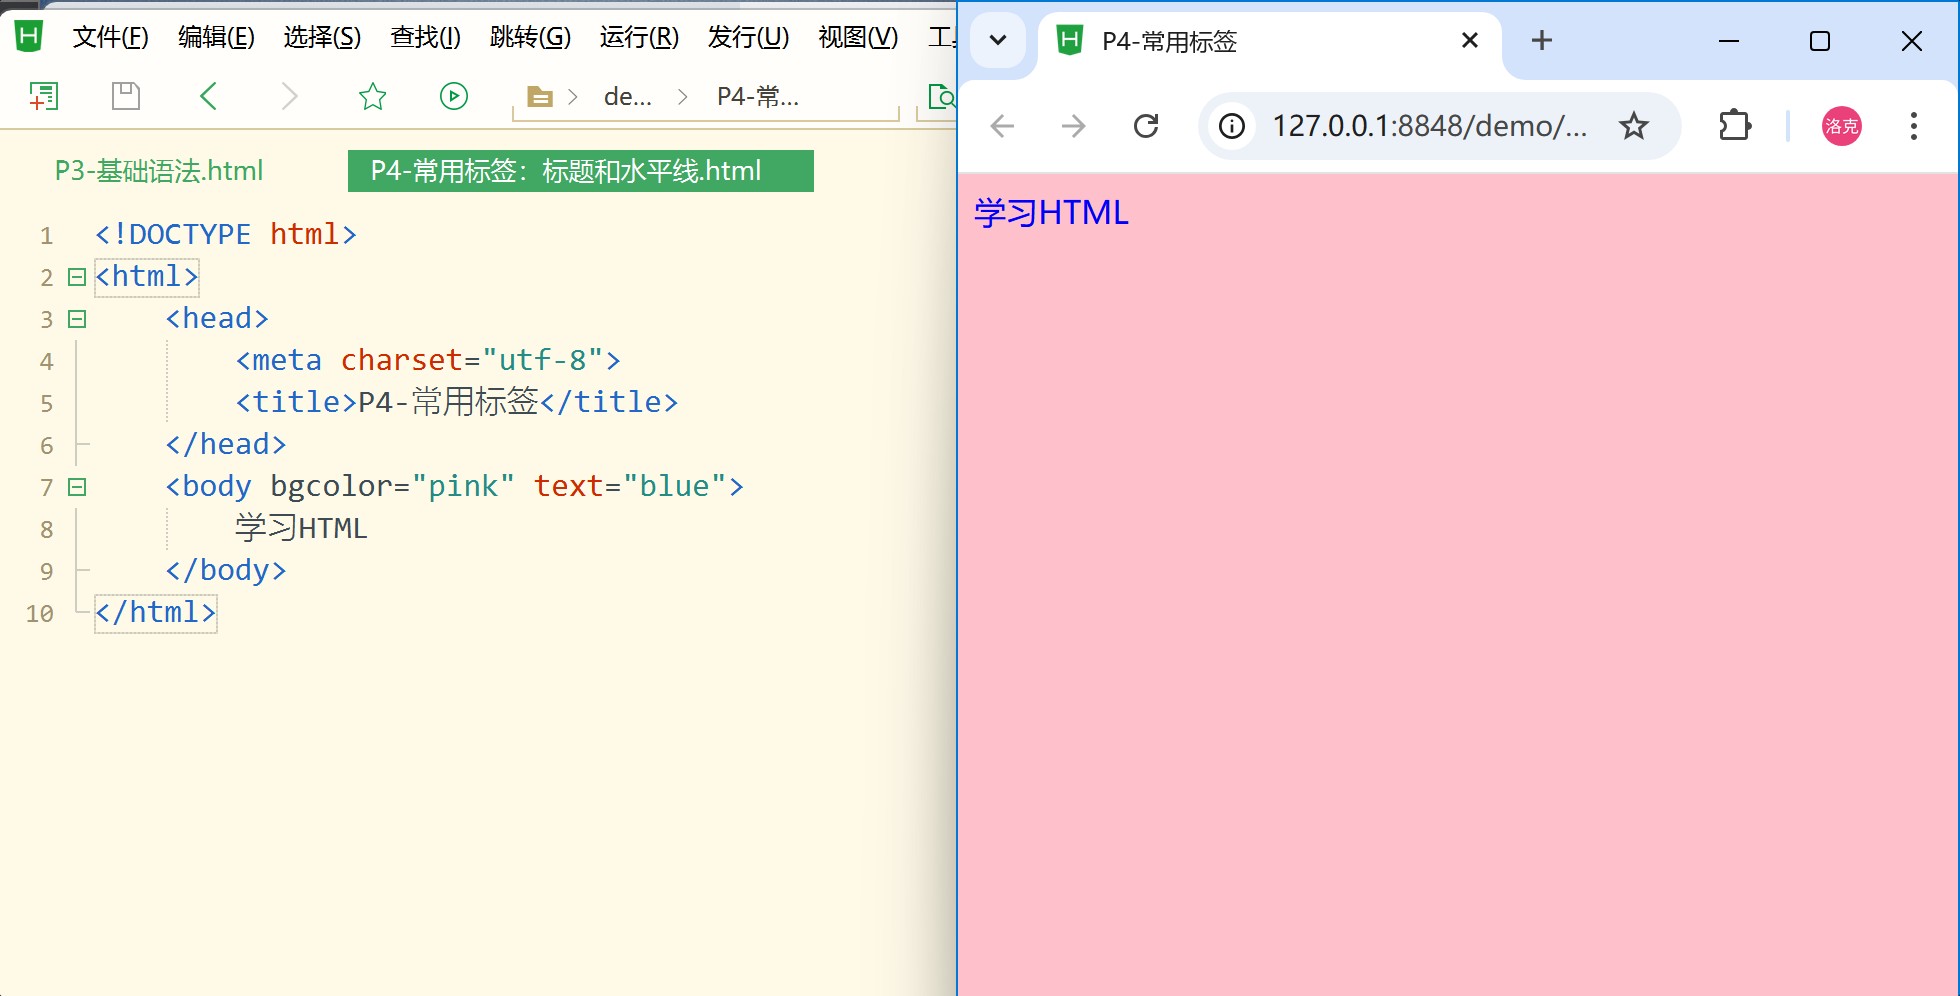Screen dimensions: 1960x996
Task: Open a new browser tab with plus
Action: tap(1542, 40)
